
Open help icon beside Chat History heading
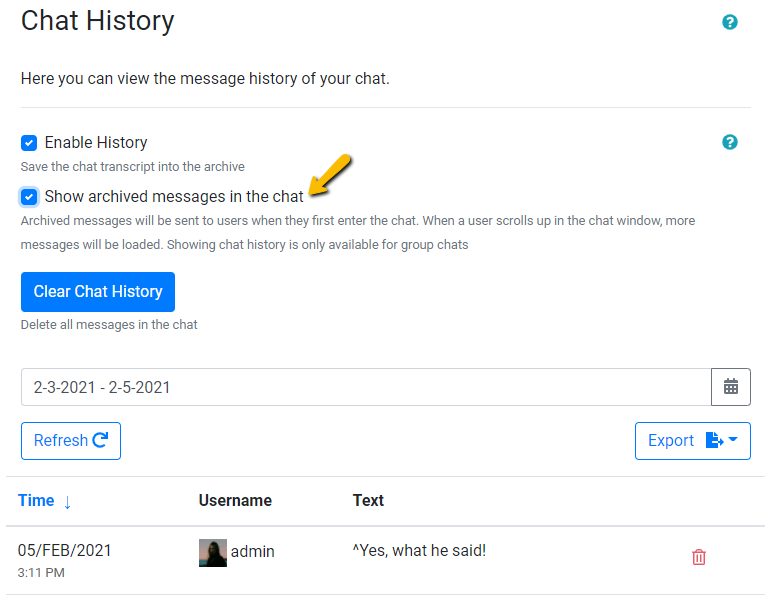[x=730, y=22]
